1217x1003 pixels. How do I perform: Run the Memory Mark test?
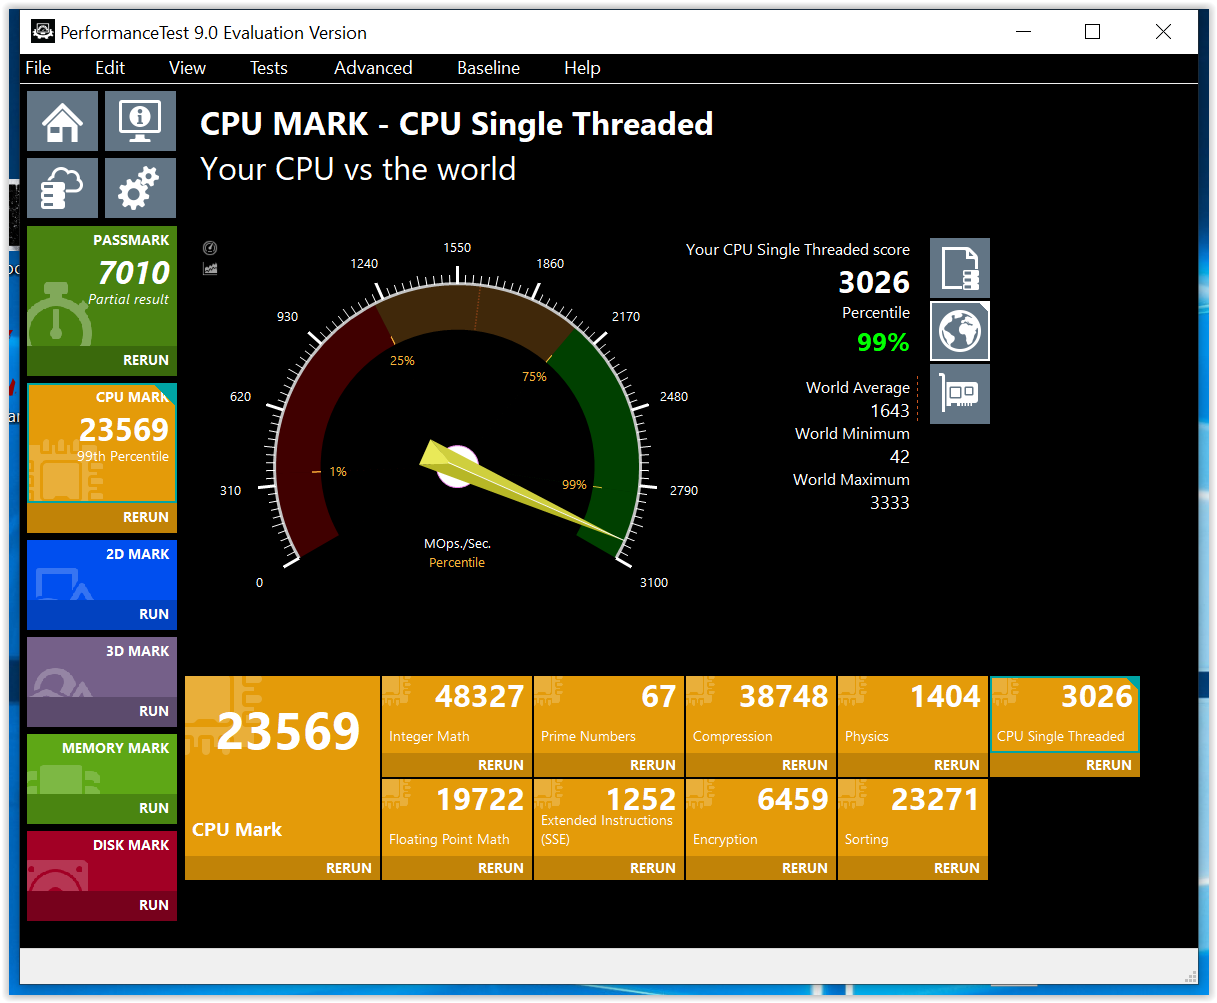[102, 809]
